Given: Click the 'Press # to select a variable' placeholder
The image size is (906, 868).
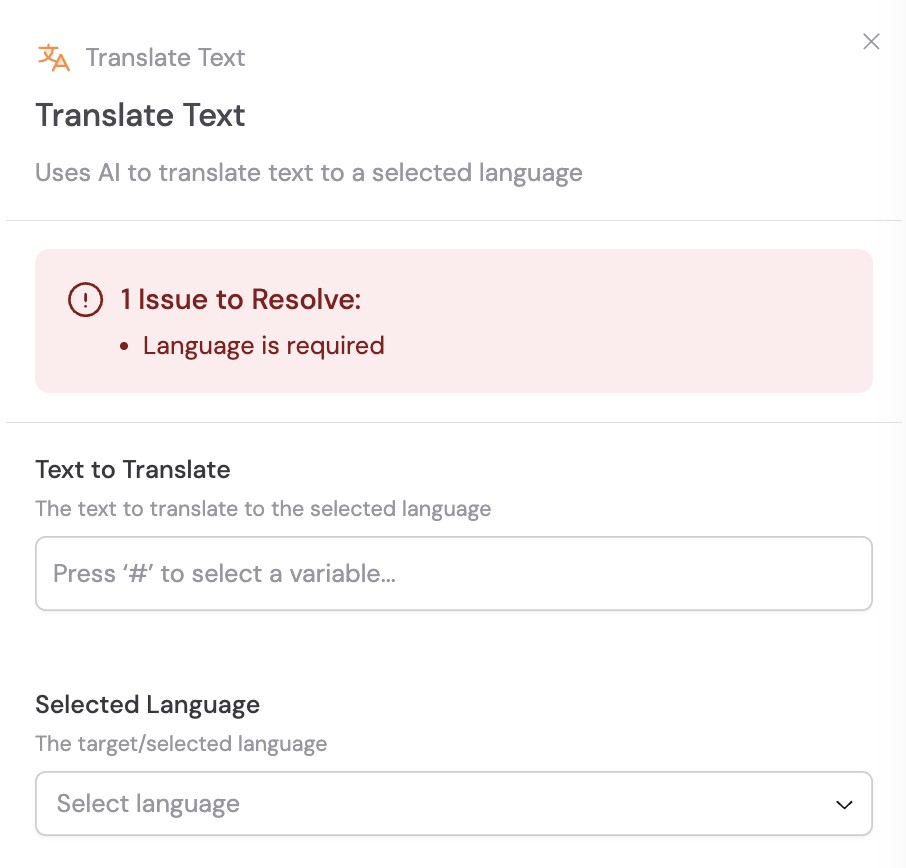Looking at the screenshot, I should tap(225, 573).
